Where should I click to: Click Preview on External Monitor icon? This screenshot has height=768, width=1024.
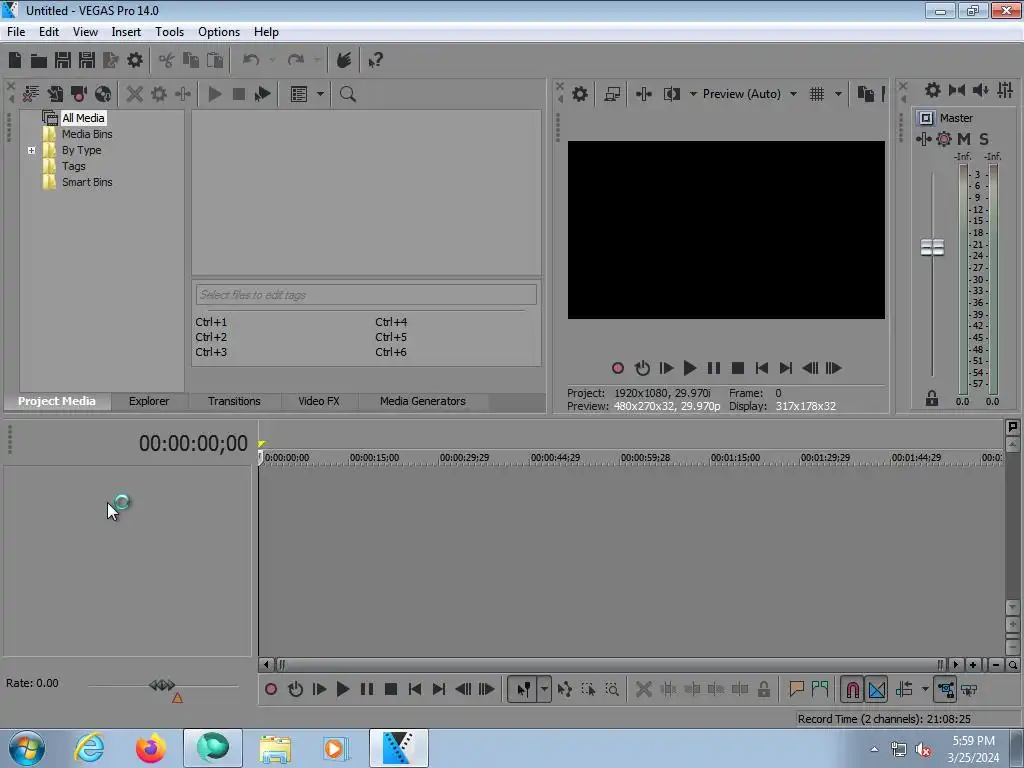click(x=612, y=94)
